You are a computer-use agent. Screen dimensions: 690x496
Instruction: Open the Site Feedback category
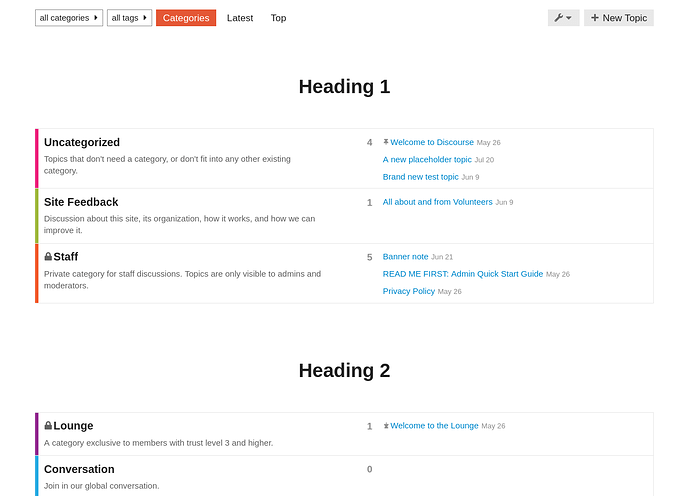(81, 202)
